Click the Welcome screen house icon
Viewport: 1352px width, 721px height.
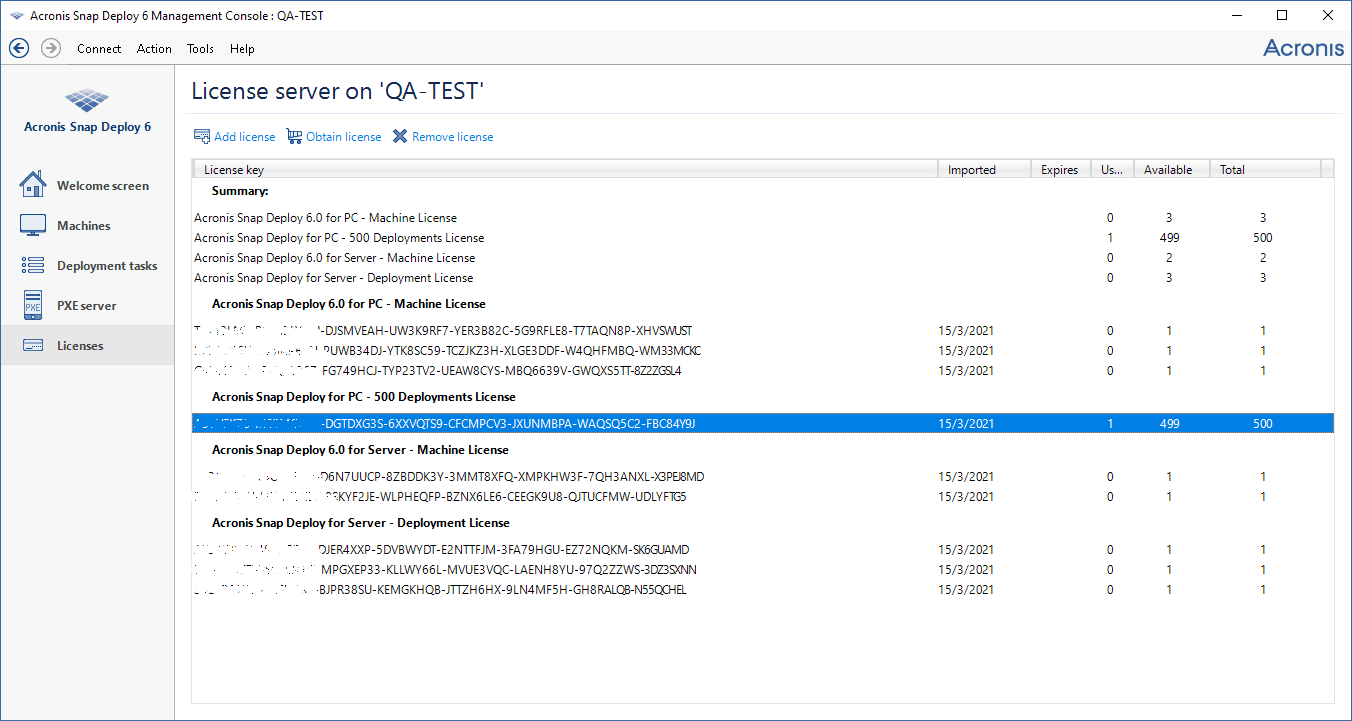tap(33, 185)
